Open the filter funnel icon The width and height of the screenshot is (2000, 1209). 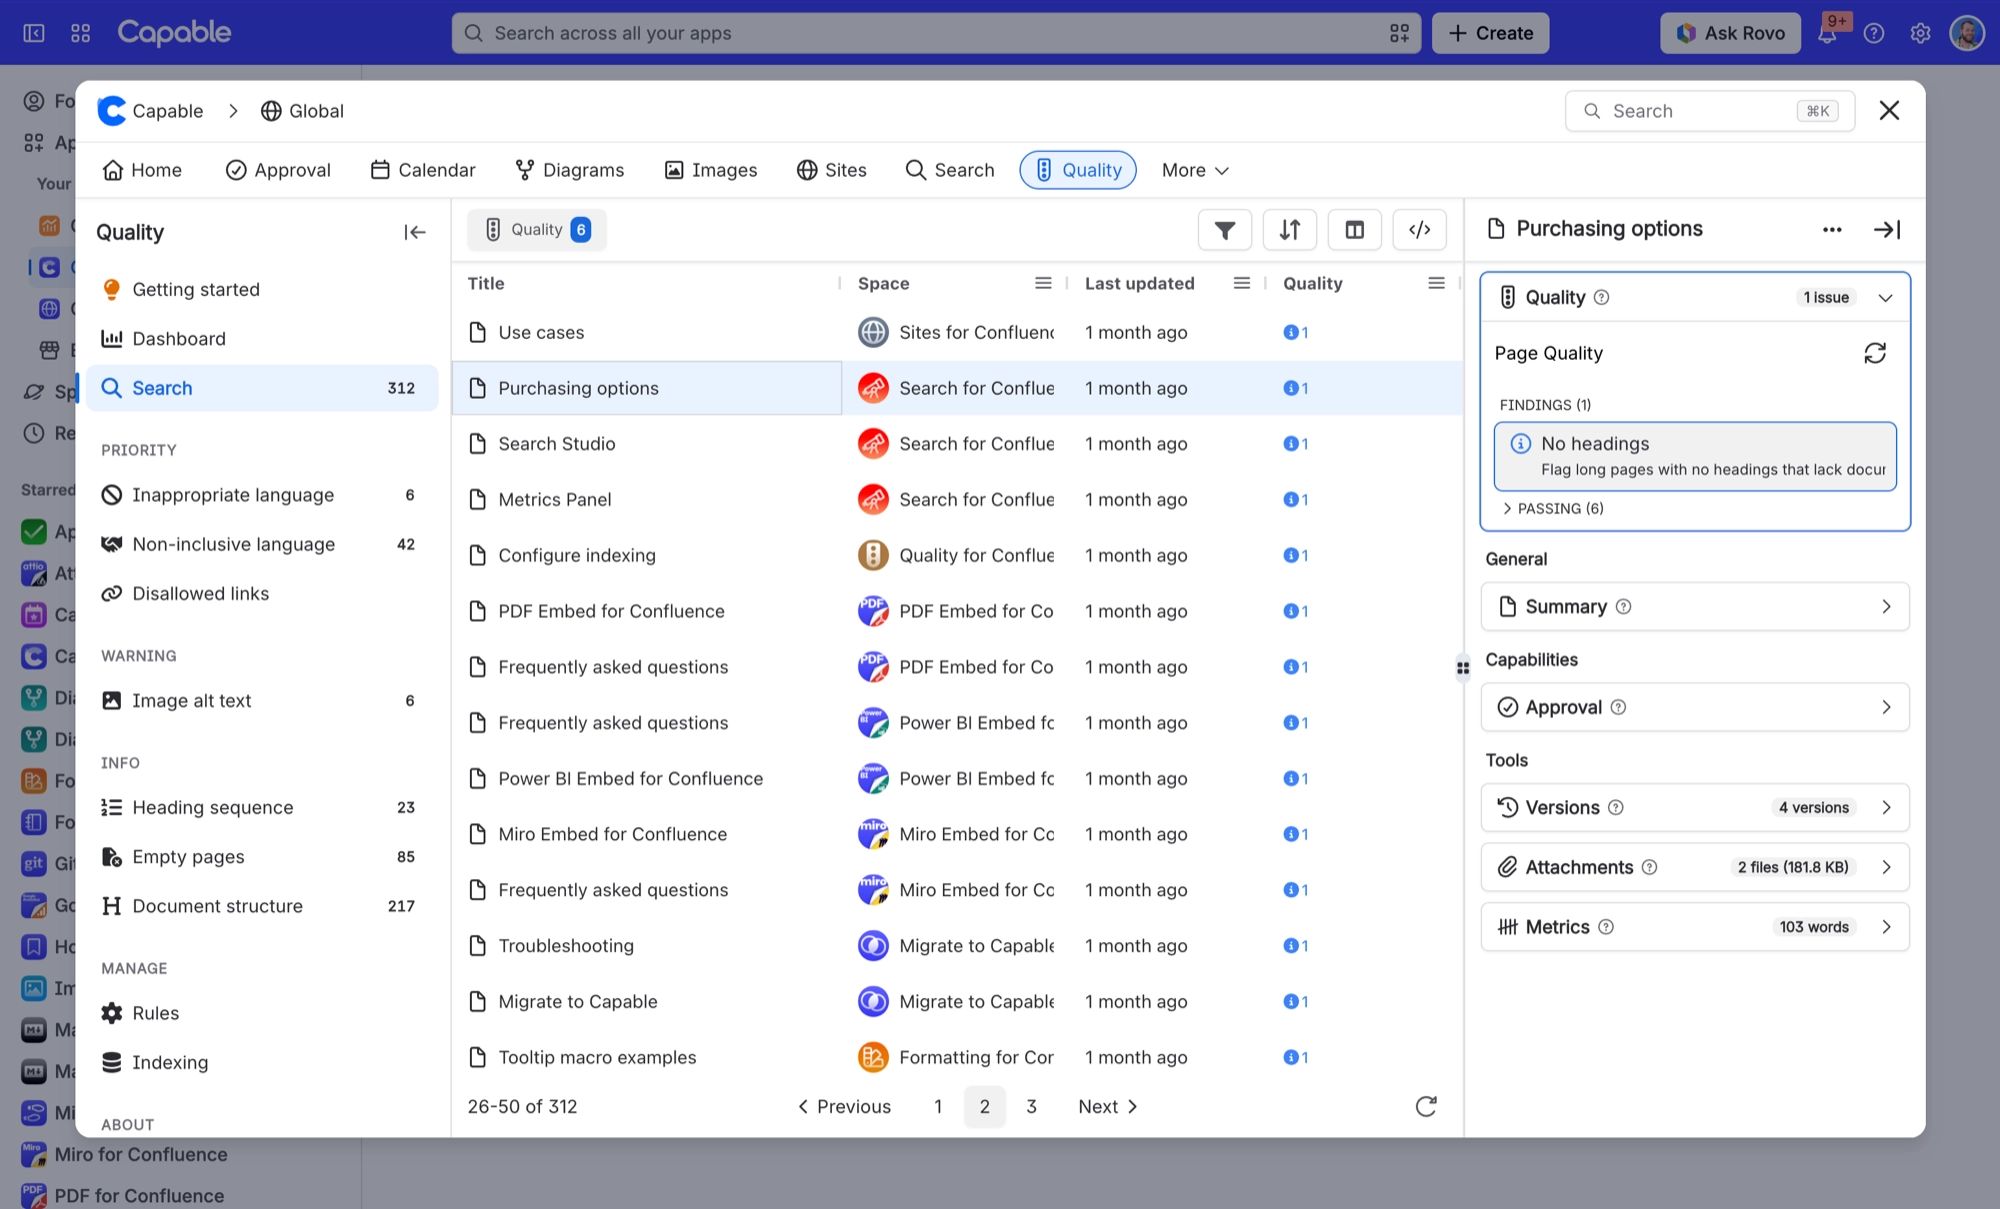click(x=1224, y=230)
